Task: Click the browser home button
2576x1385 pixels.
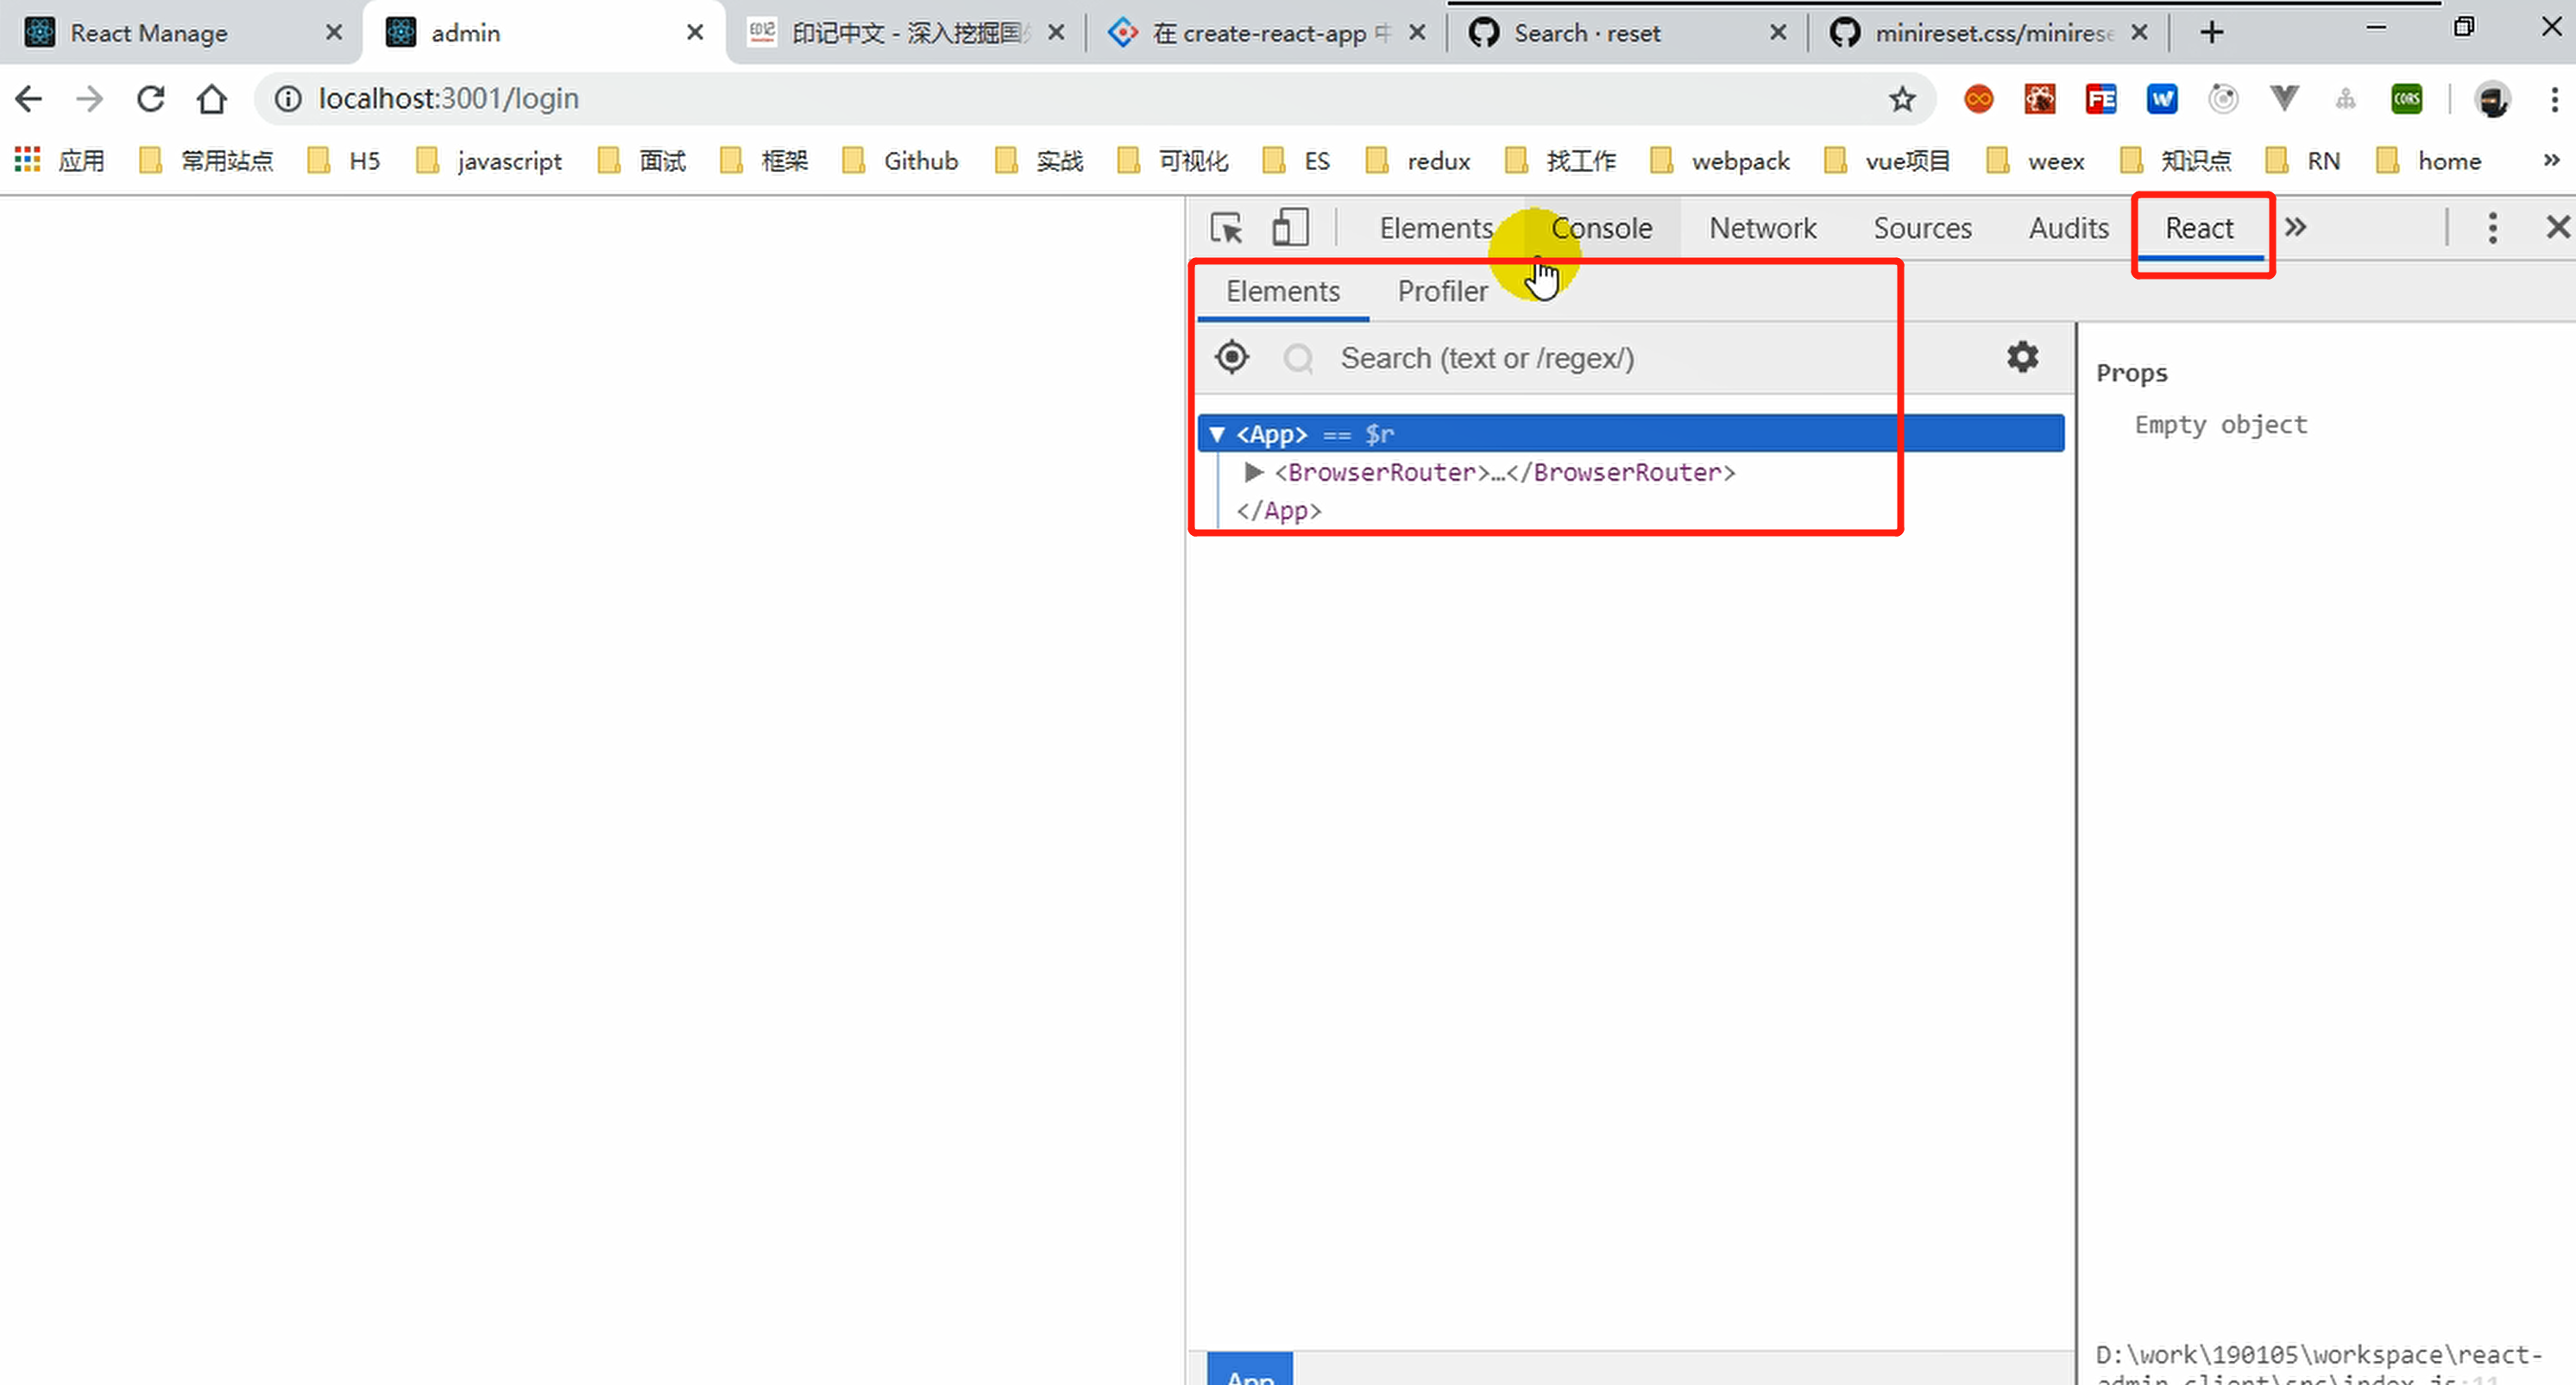Action: tap(212, 99)
